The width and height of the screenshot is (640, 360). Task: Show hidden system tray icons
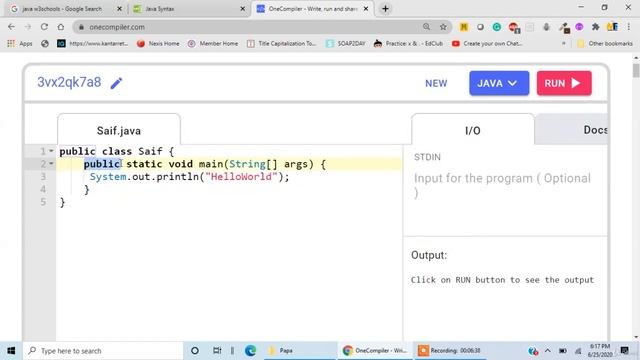[548, 351]
